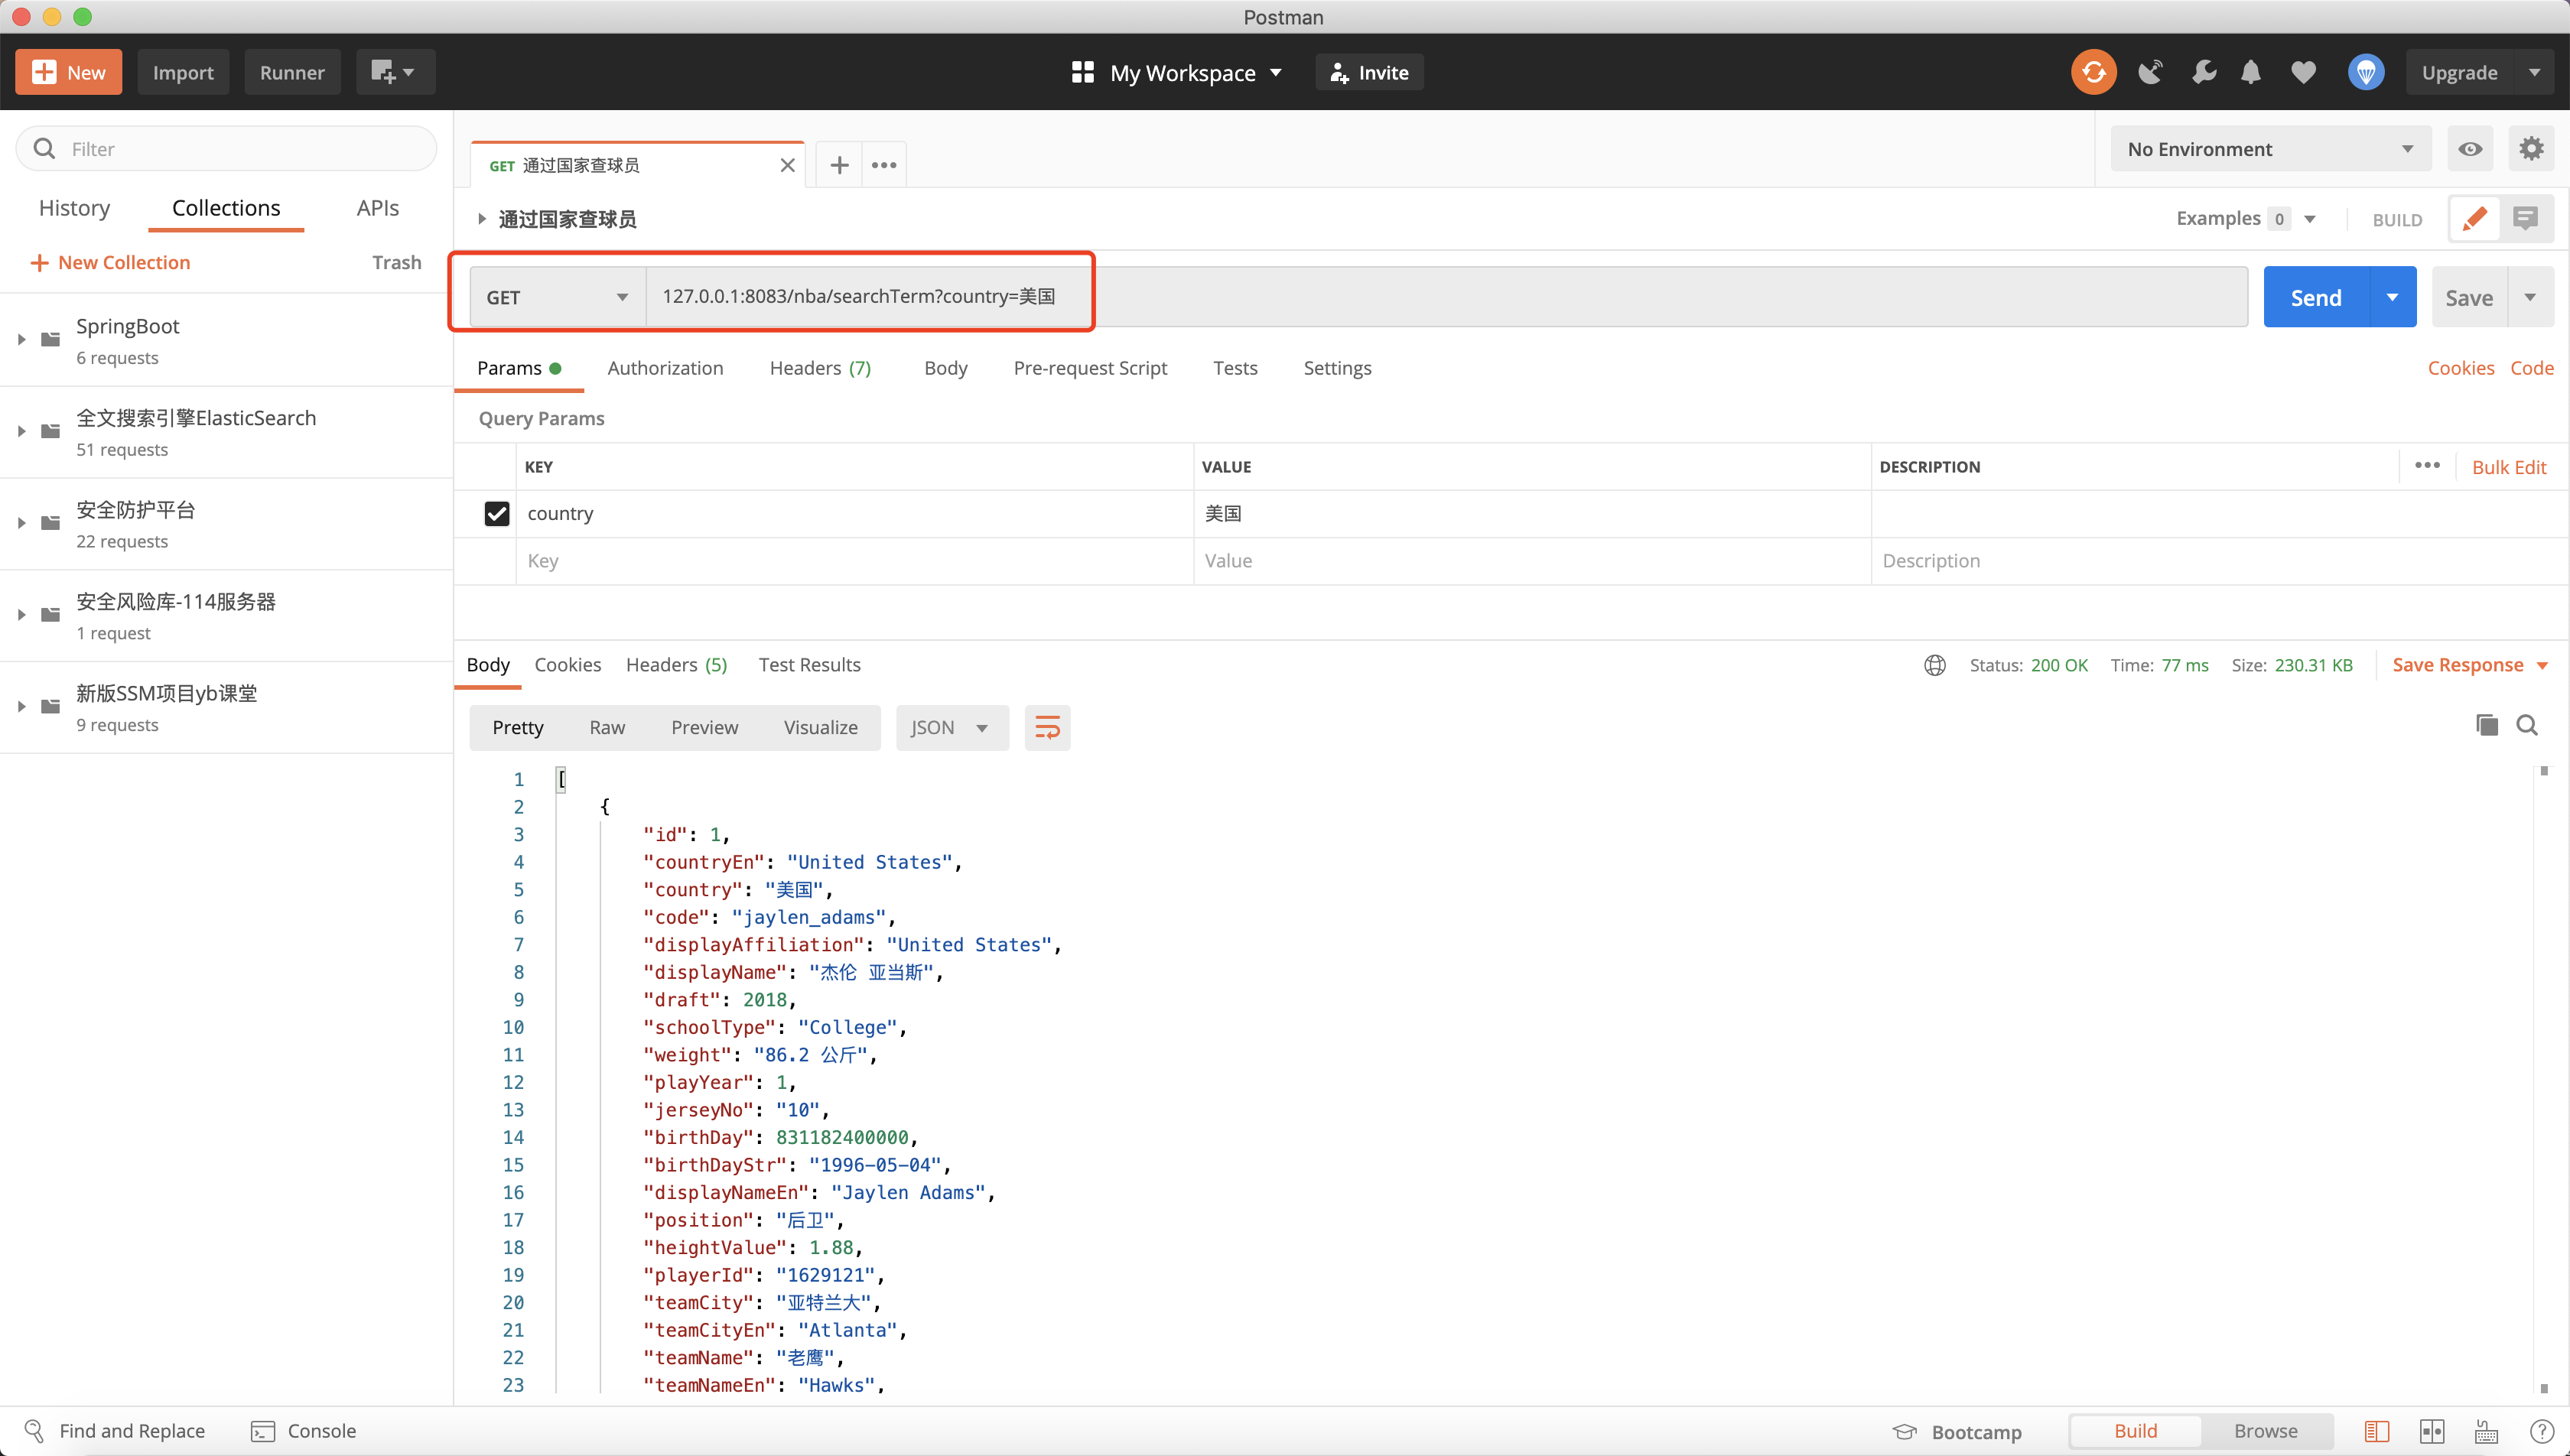The height and width of the screenshot is (1456, 2570).
Task: Switch to the History tab
Action: click(x=74, y=208)
